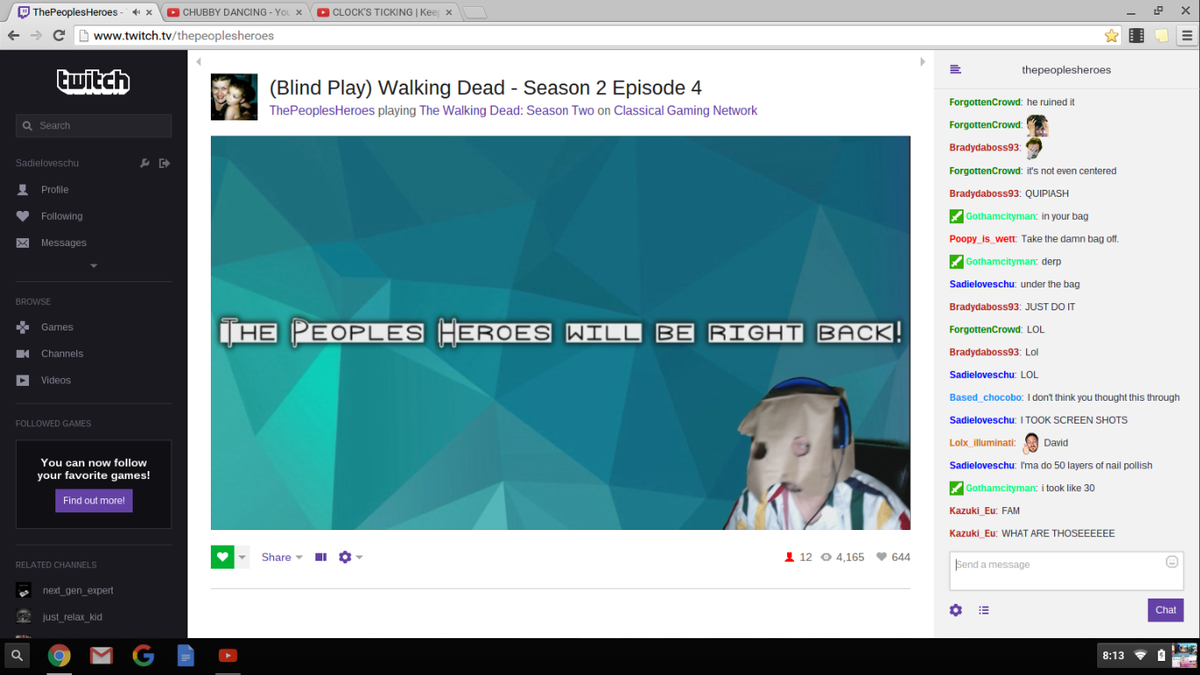The width and height of the screenshot is (1200, 675).
Task: Click username Poopy_is_wett in chat
Action: point(982,239)
